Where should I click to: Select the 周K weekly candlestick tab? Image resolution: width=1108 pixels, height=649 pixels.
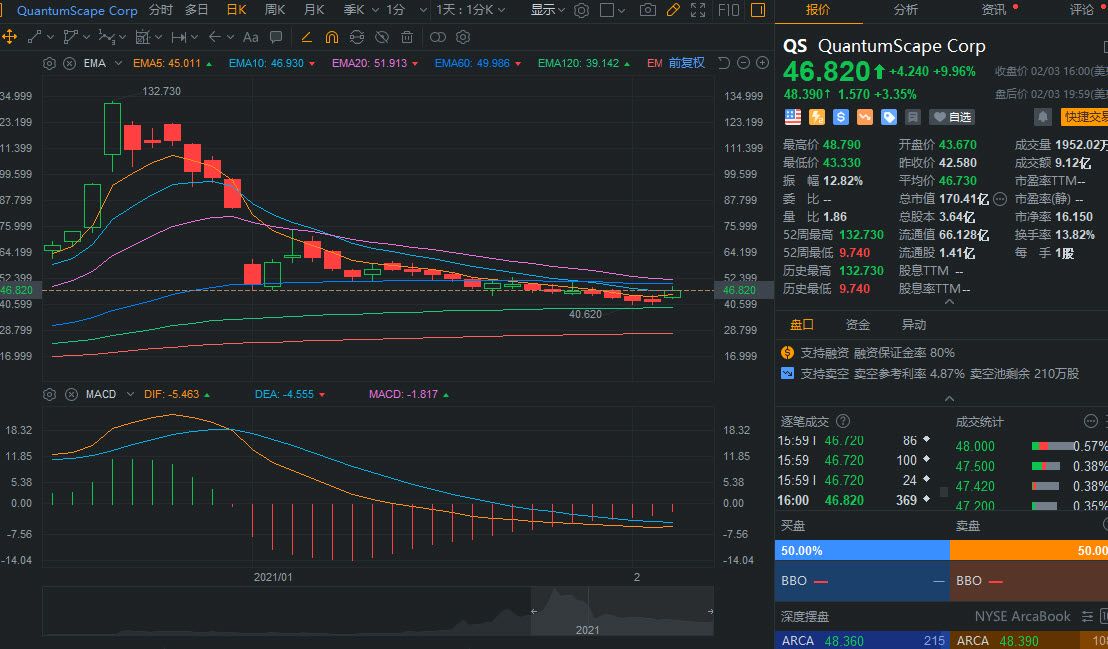[x=275, y=10]
